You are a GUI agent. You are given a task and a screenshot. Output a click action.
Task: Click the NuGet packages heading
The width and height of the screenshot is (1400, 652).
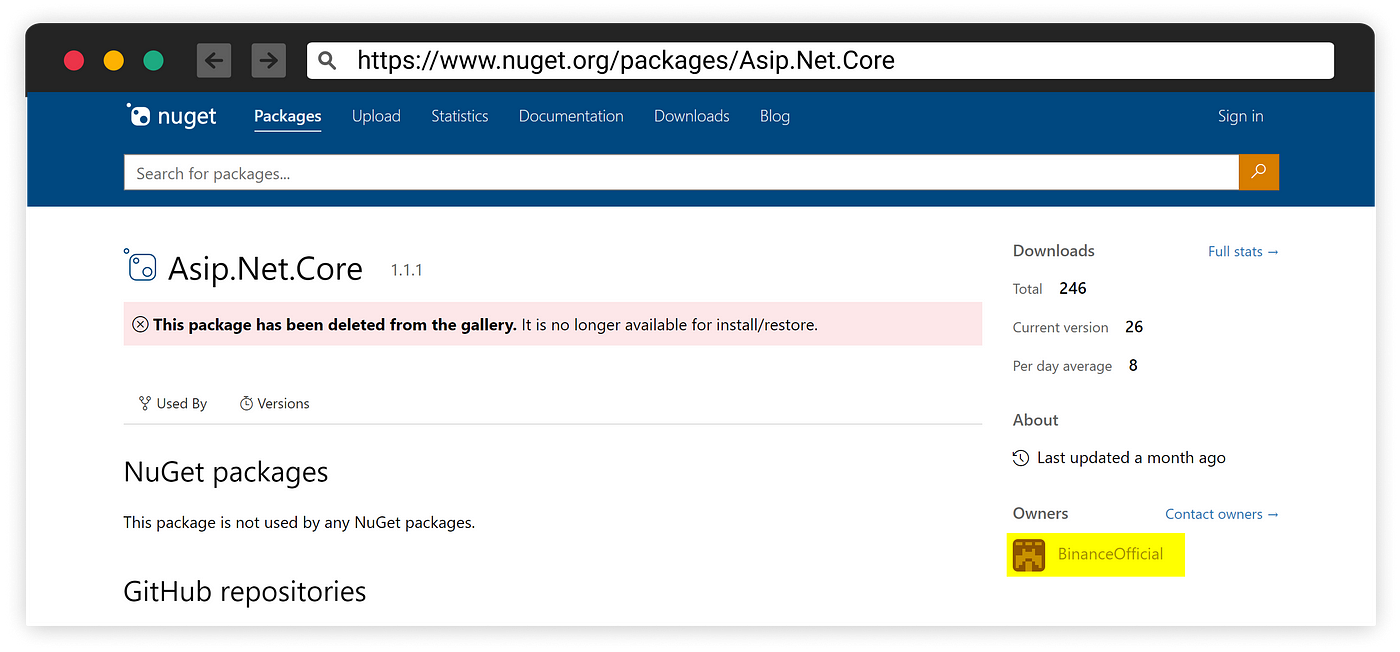tap(226, 472)
